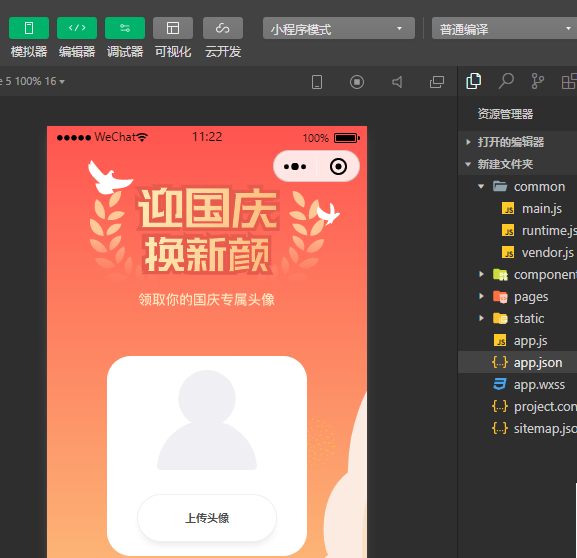Detach simulator with the window pop-out icon
Viewport: 577px width, 558px height.
pyautogui.click(x=437, y=82)
